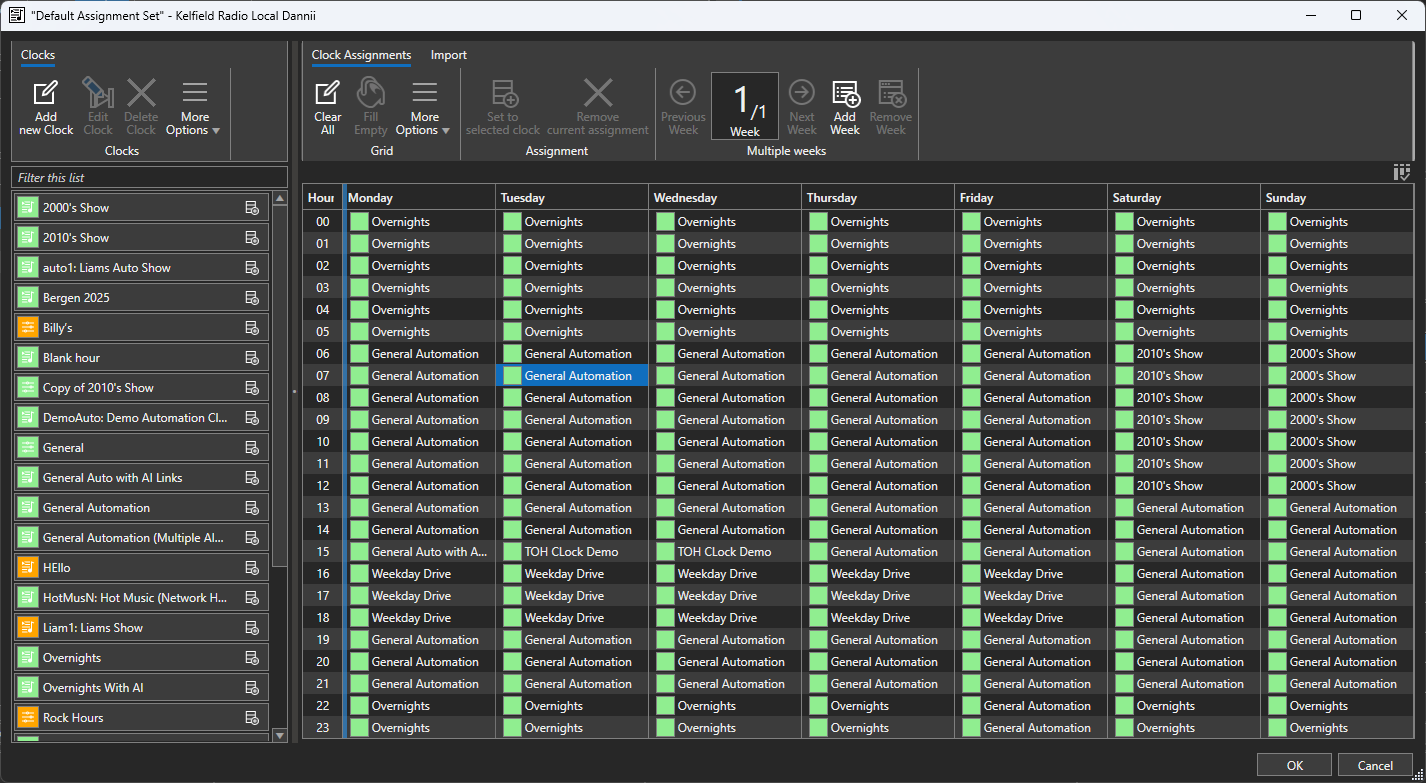The height and width of the screenshot is (783, 1426).
Task: Click the Edit Clock icon
Action: point(98,93)
